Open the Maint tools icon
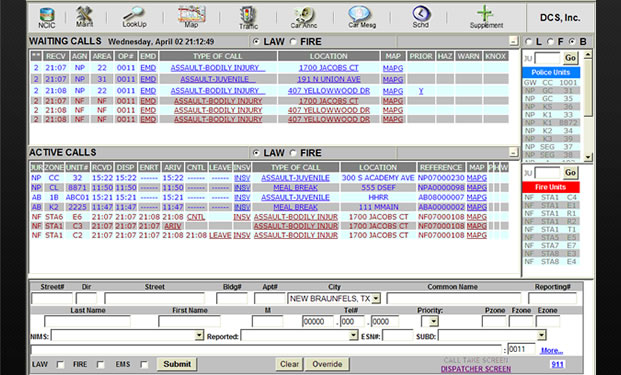This screenshot has width=621, height=375. click(x=84, y=17)
